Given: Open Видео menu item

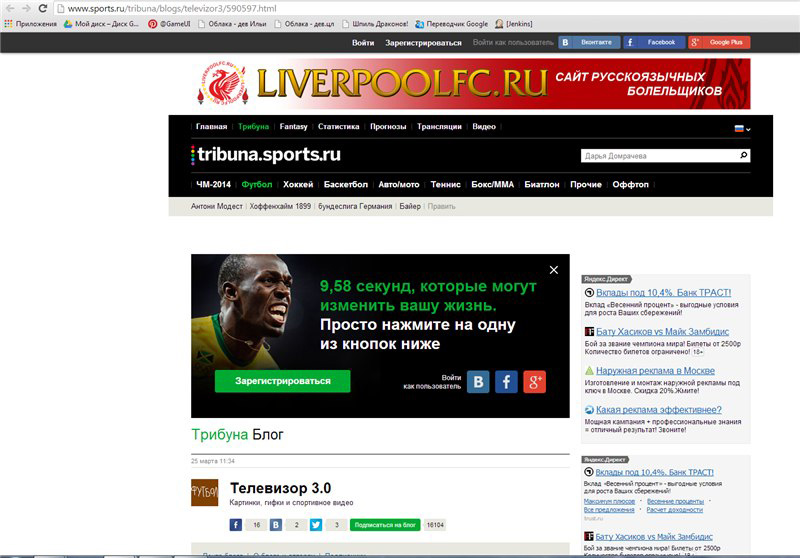Looking at the screenshot, I should (484, 126).
